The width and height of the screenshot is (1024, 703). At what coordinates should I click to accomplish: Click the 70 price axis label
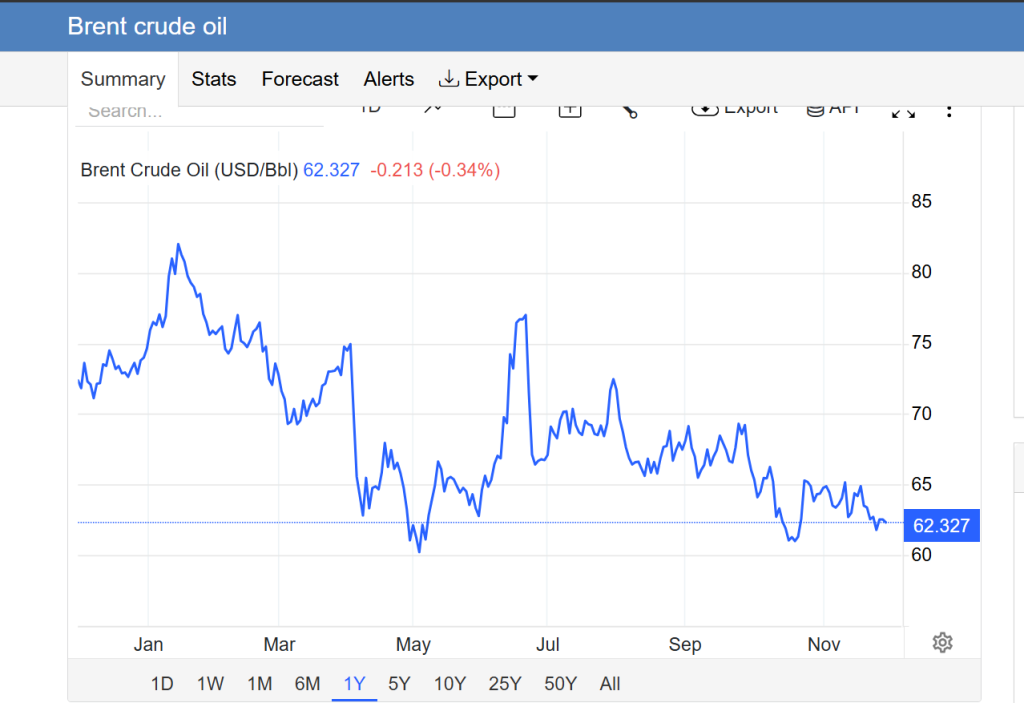(x=921, y=414)
